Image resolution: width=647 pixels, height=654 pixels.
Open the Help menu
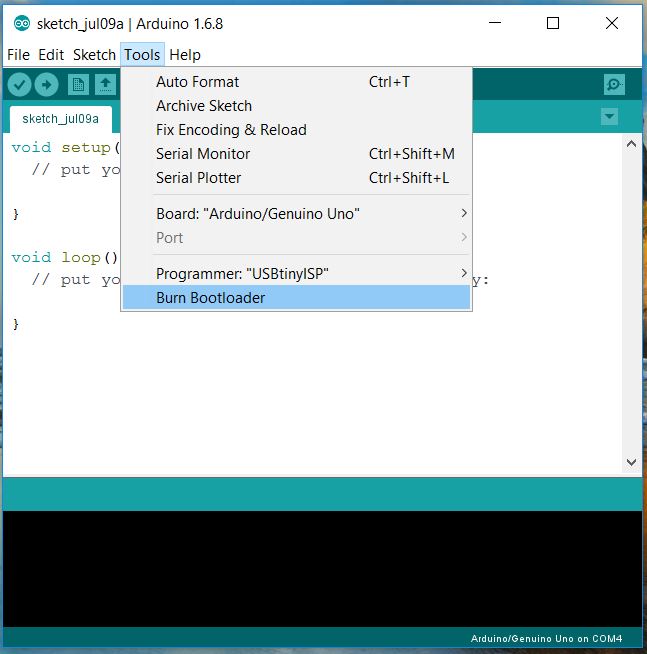pos(185,55)
